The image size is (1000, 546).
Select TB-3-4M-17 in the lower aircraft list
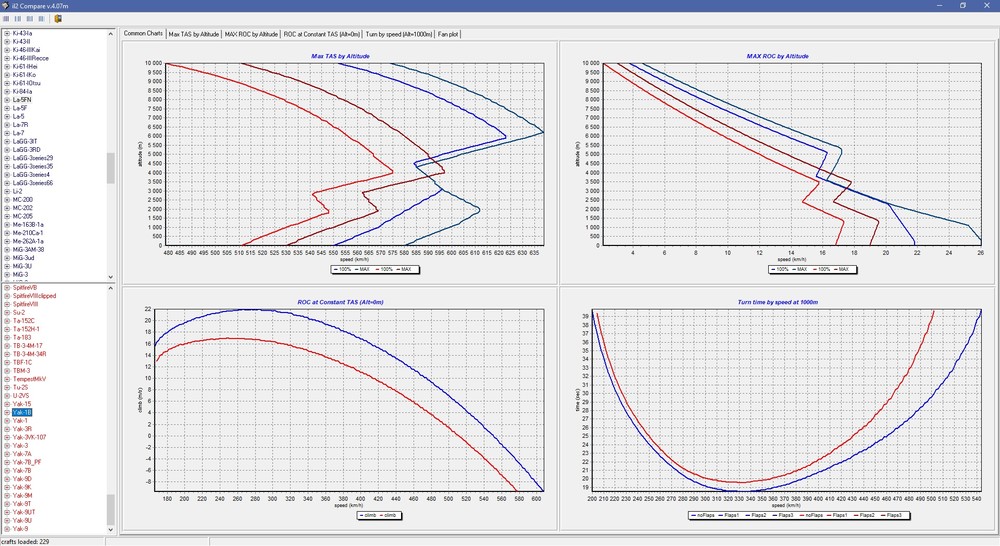[27, 346]
